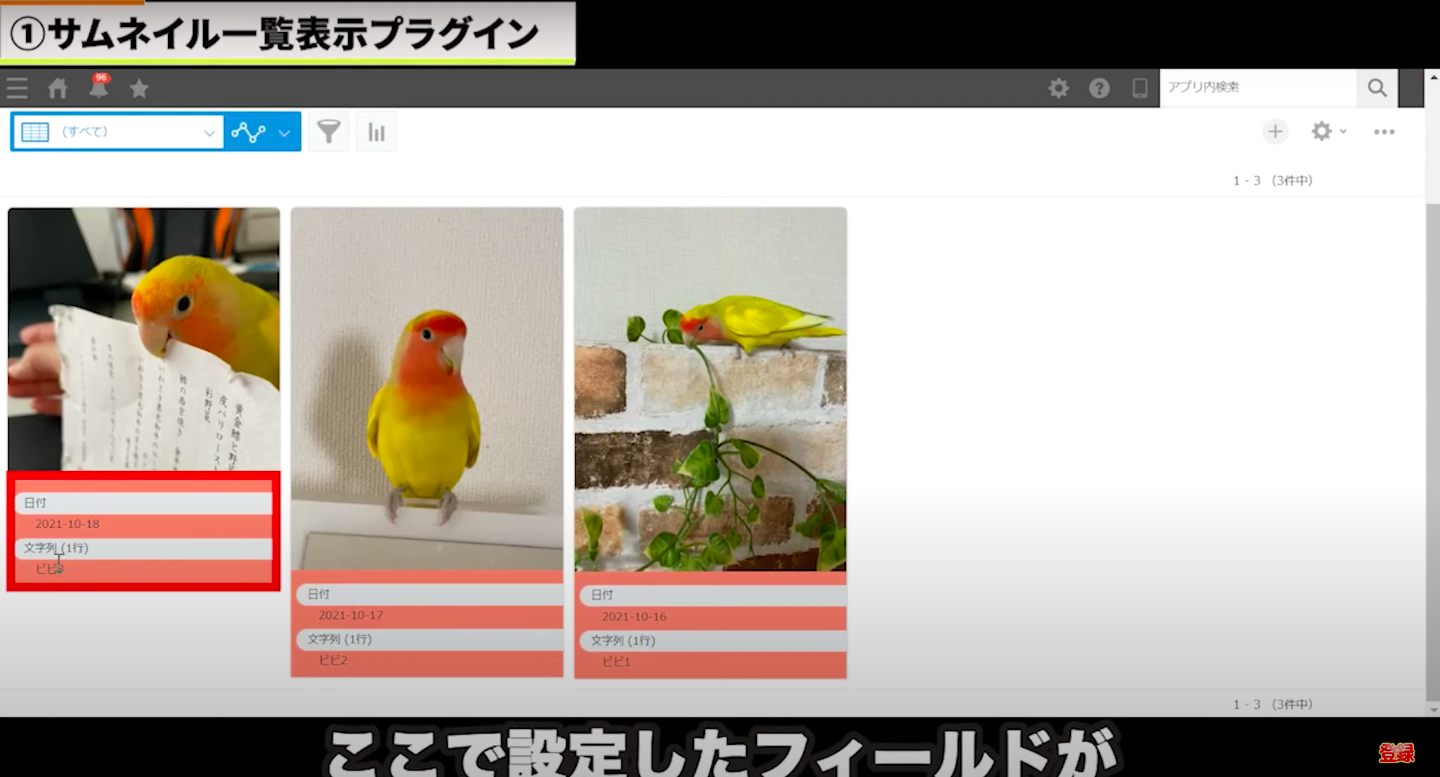Open the more options ellipsis menu
The height and width of the screenshot is (777, 1440).
(1384, 132)
